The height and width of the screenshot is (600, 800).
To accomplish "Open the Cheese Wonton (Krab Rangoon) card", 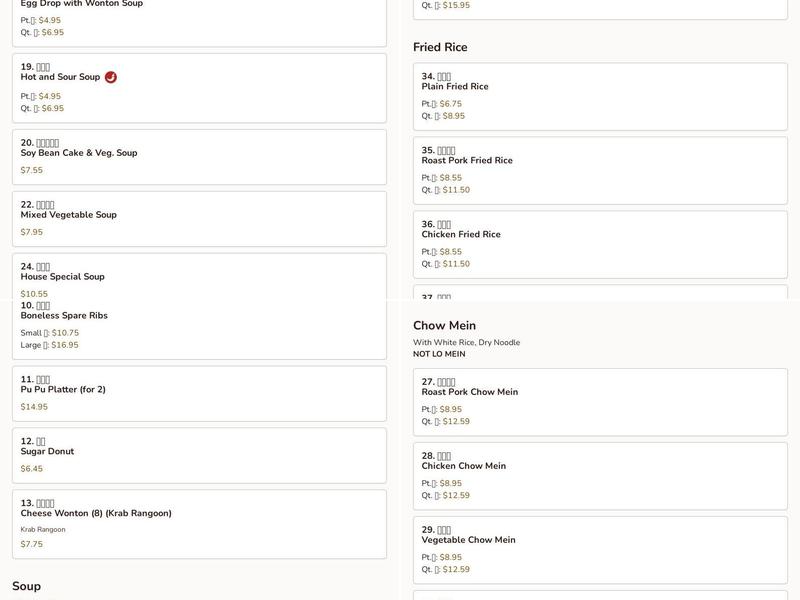I will click(x=92, y=512).
